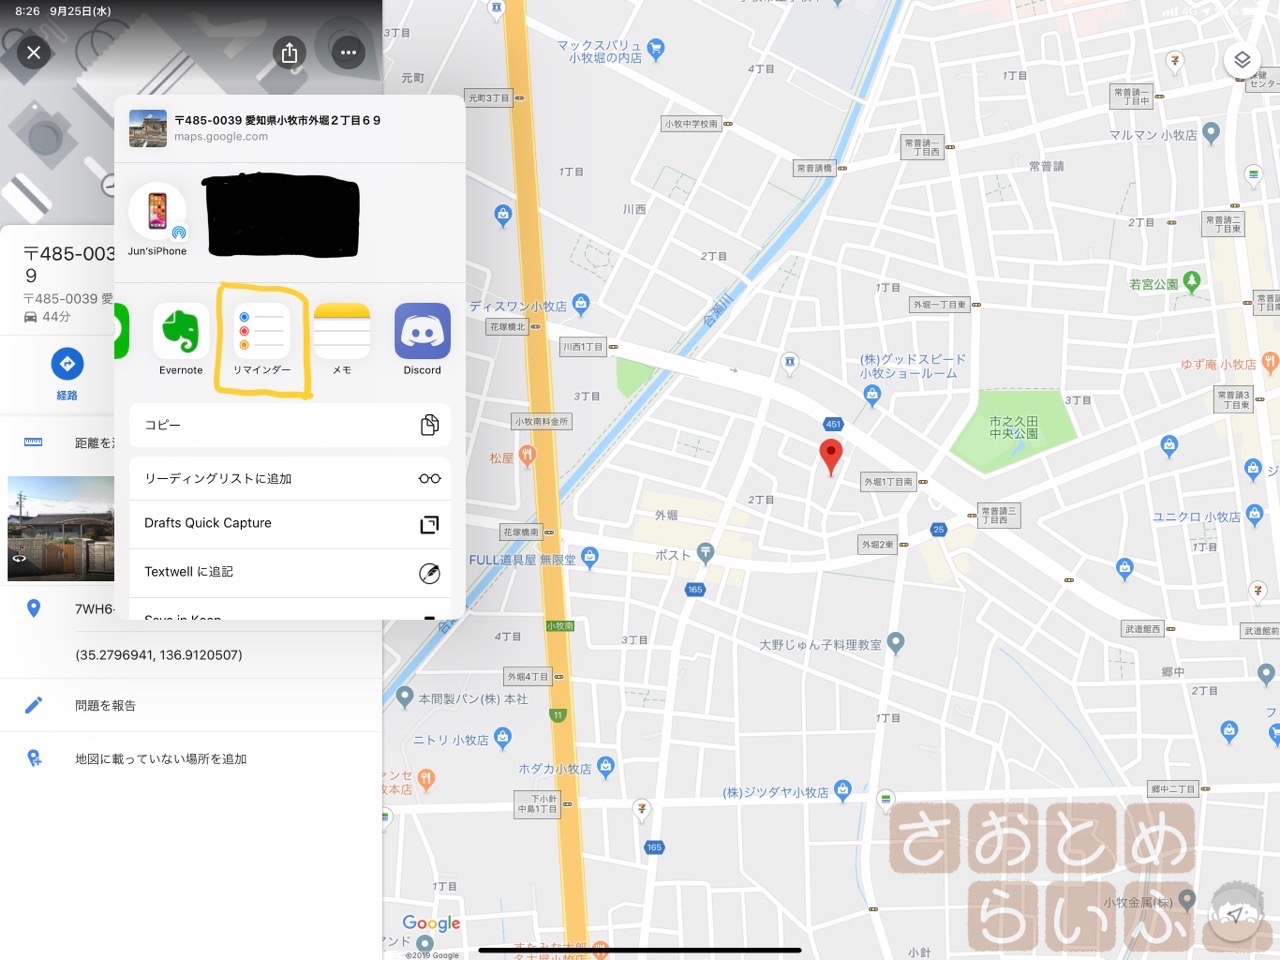
Task: Tap ディスワン小牧店 shopping marker
Action: (x=581, y=304)
